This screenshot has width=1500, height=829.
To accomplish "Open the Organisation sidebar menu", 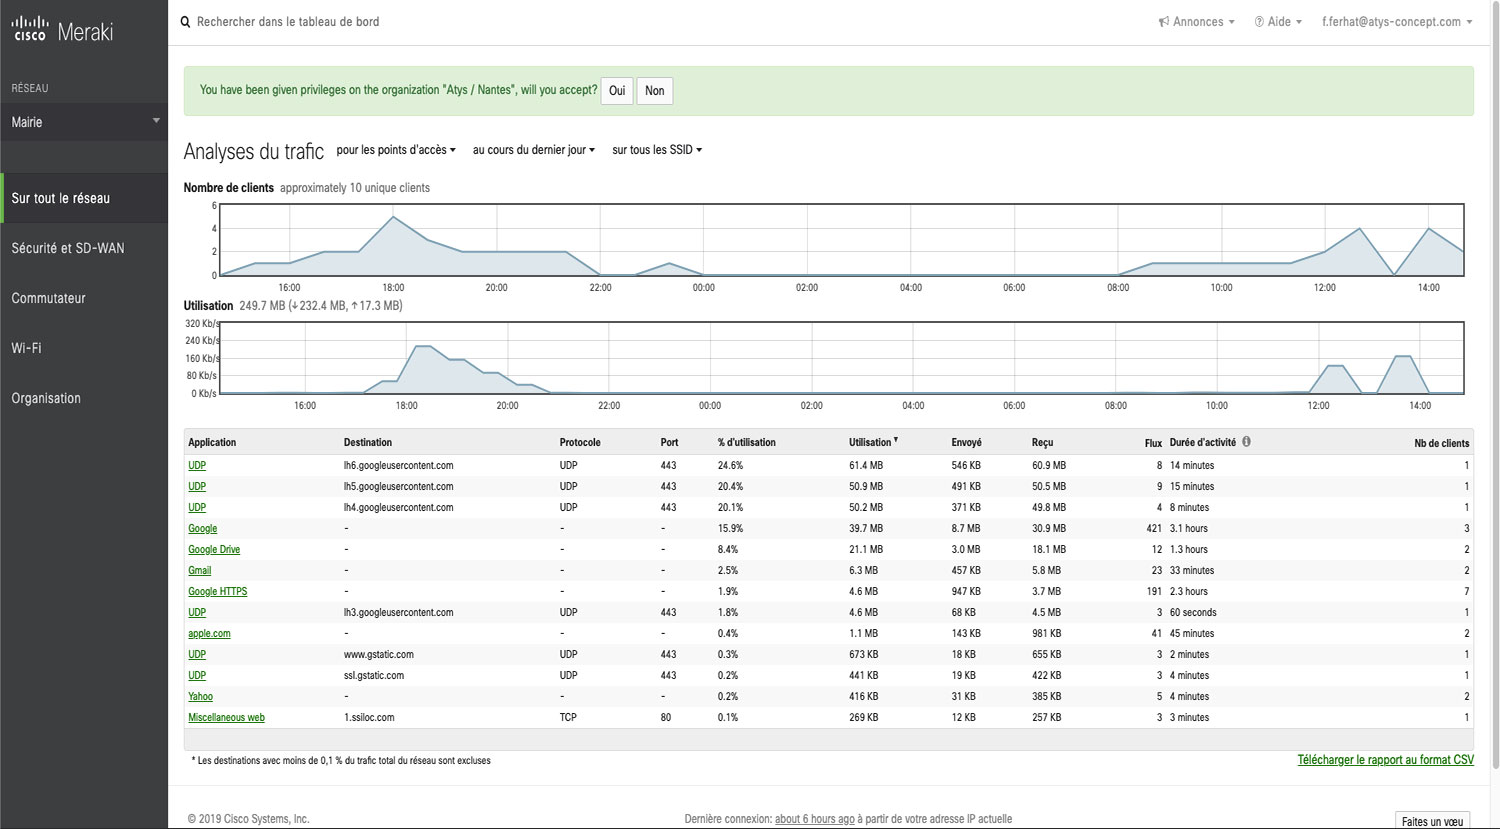I will 84,398.
